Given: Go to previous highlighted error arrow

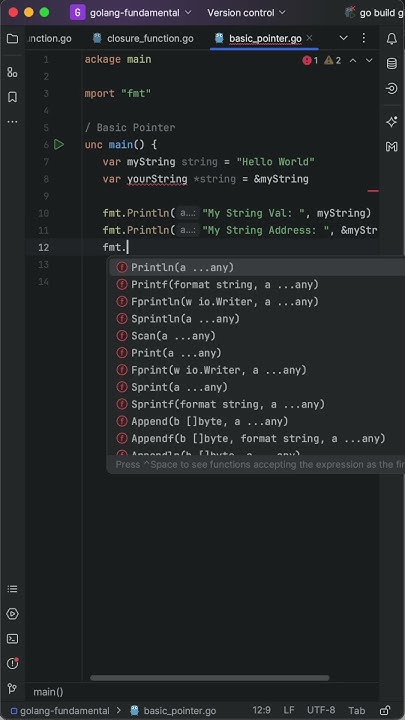Looking at the screenshot, I should click(x=353, y=60).
